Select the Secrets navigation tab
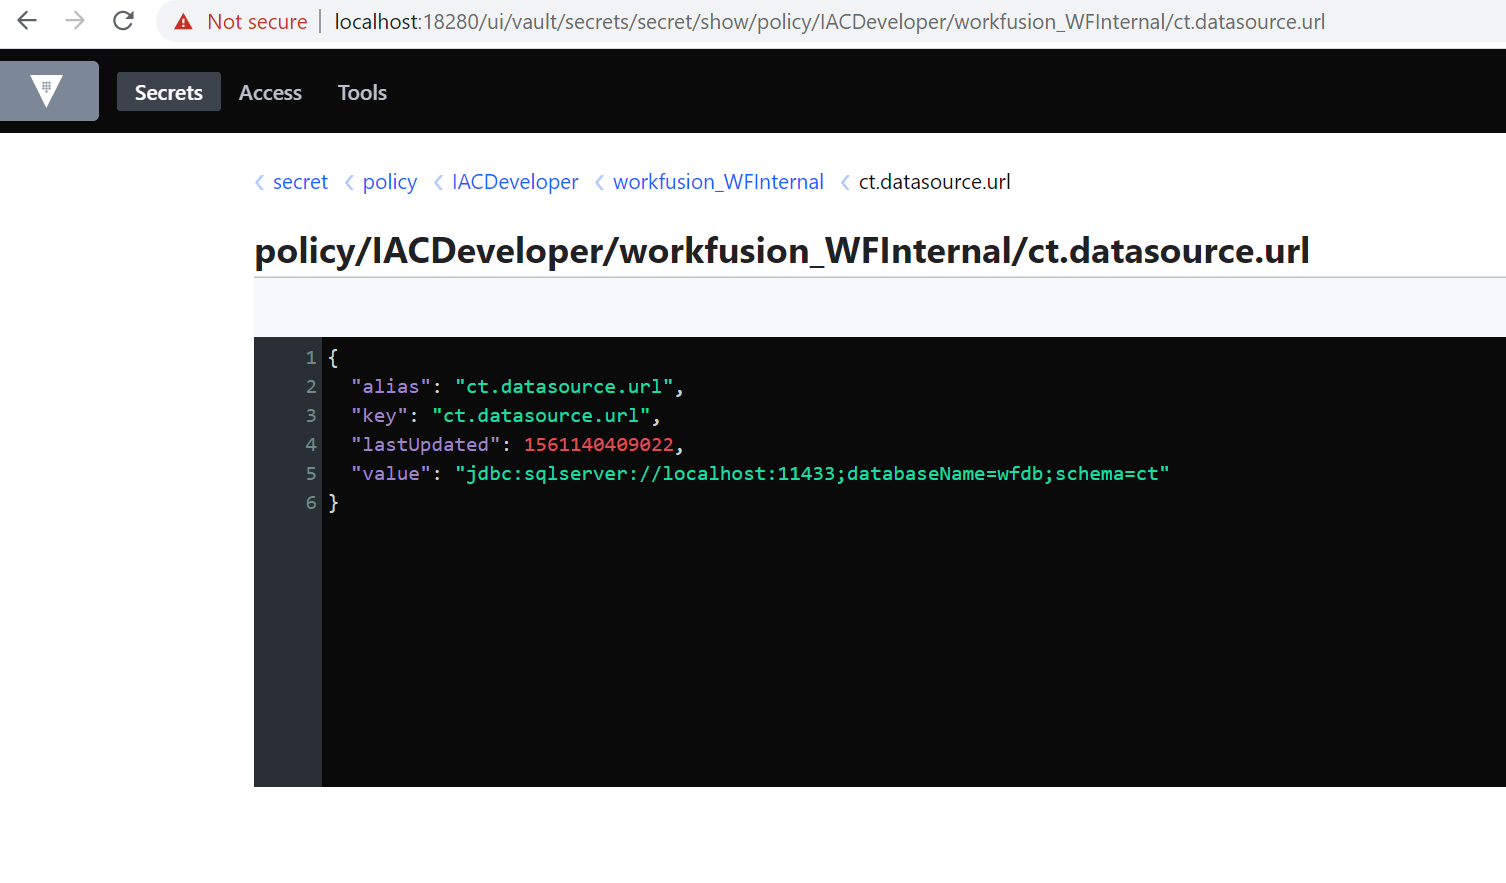 [169, 92]
